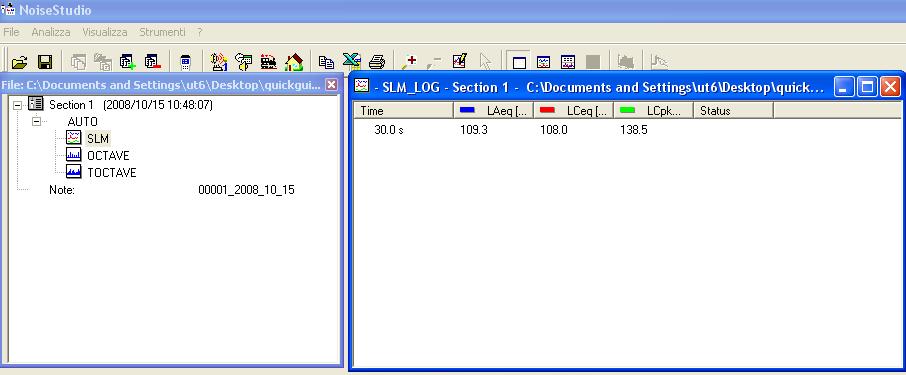The height and width of the screenshot is (375, 906).
Task: Click the Excel export icon
Action: coord(351,61)
